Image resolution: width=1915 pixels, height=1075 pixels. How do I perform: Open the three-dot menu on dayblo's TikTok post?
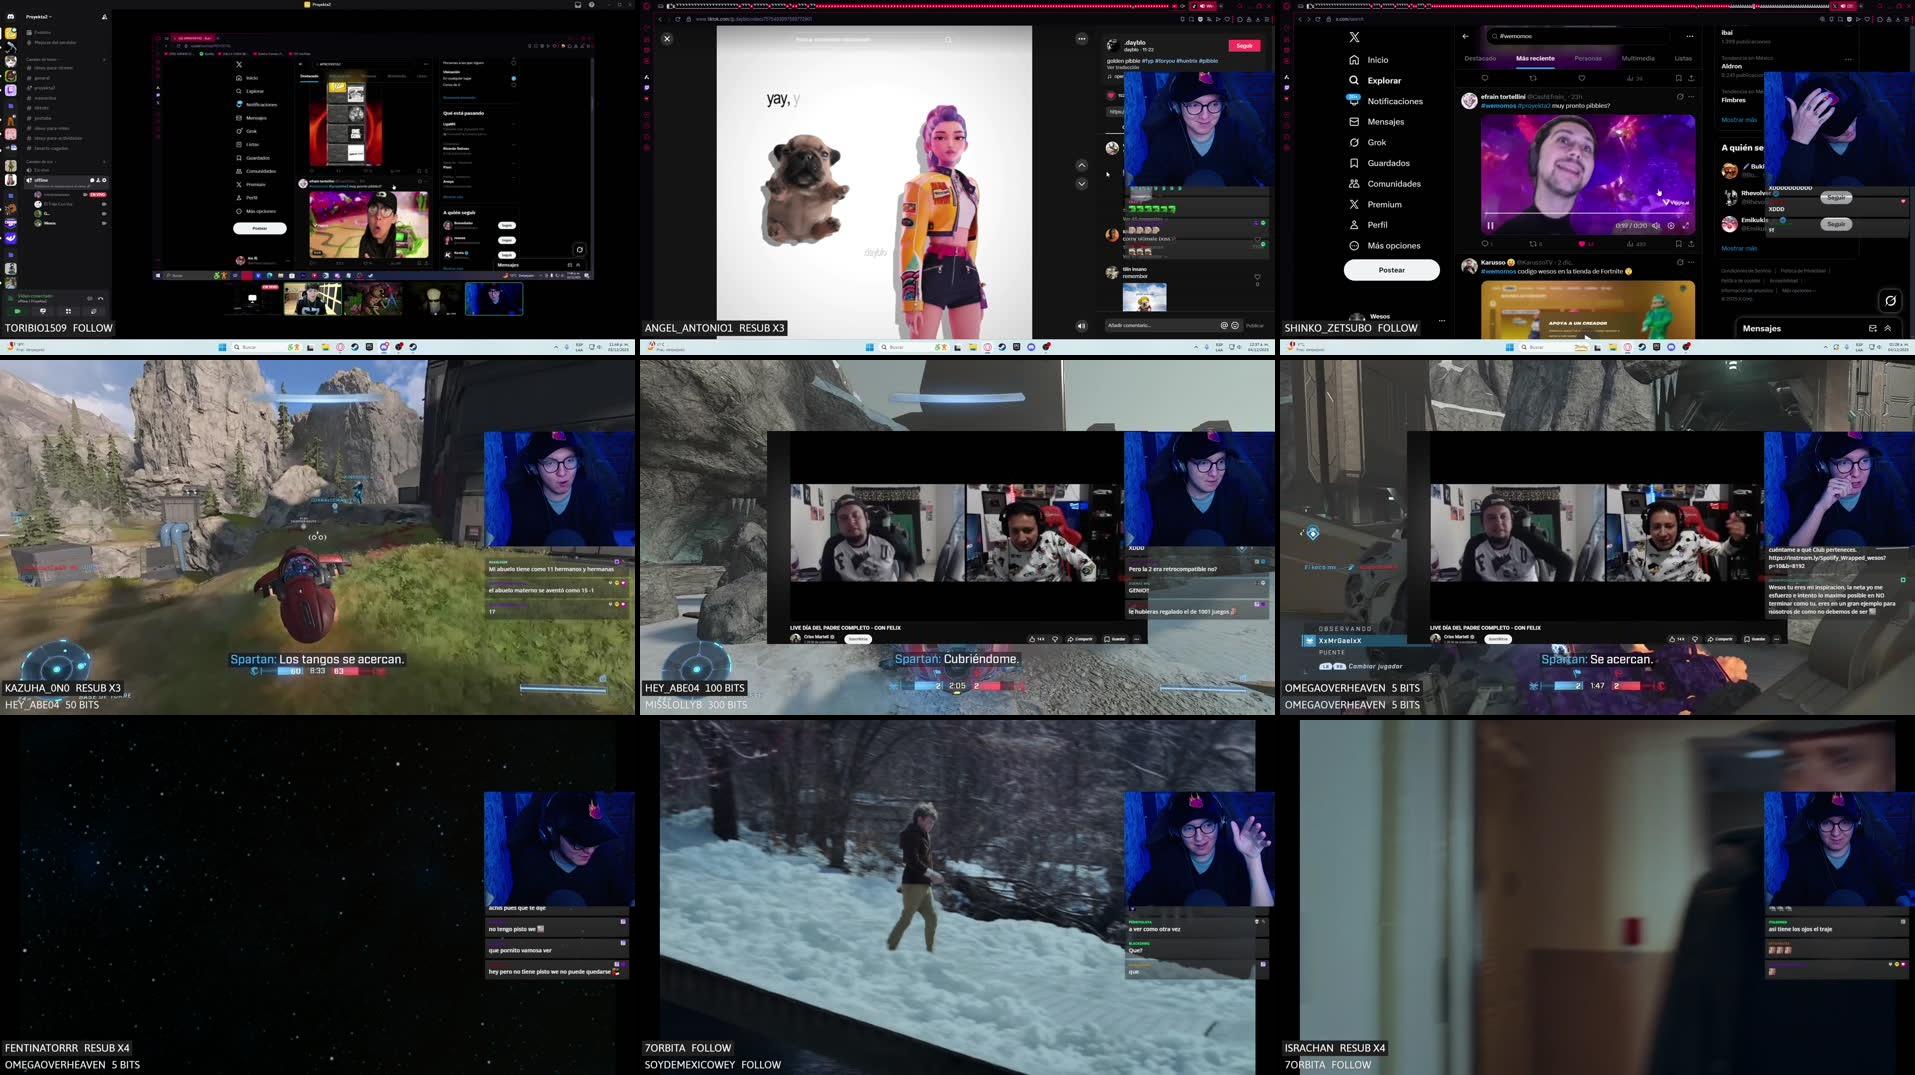[1082, 38]
